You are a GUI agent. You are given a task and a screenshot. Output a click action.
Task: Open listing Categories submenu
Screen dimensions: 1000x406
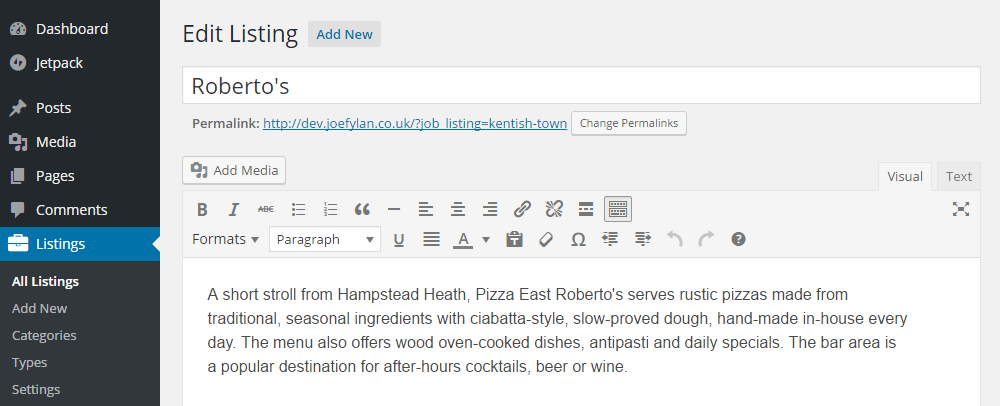tap(44, 335)
